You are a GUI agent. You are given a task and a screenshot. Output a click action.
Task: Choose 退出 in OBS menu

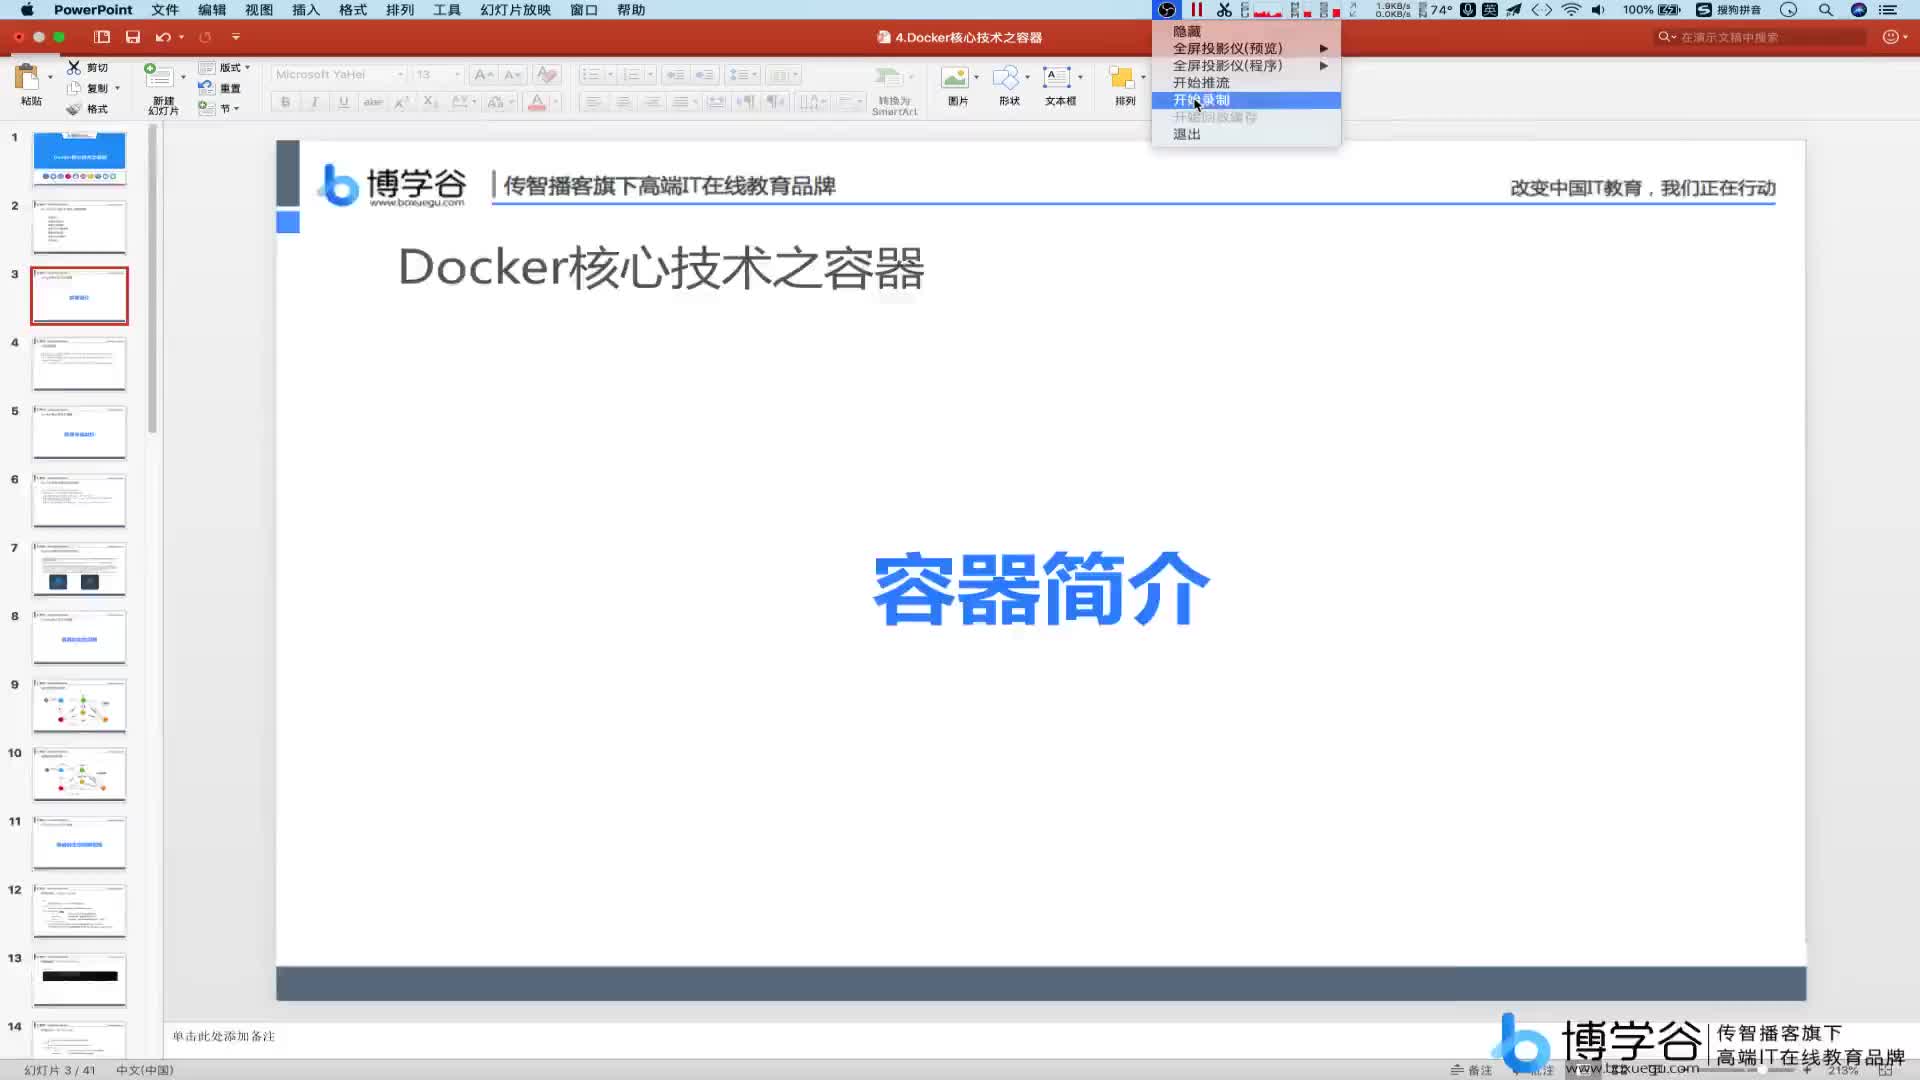(x=1246, y=134)
